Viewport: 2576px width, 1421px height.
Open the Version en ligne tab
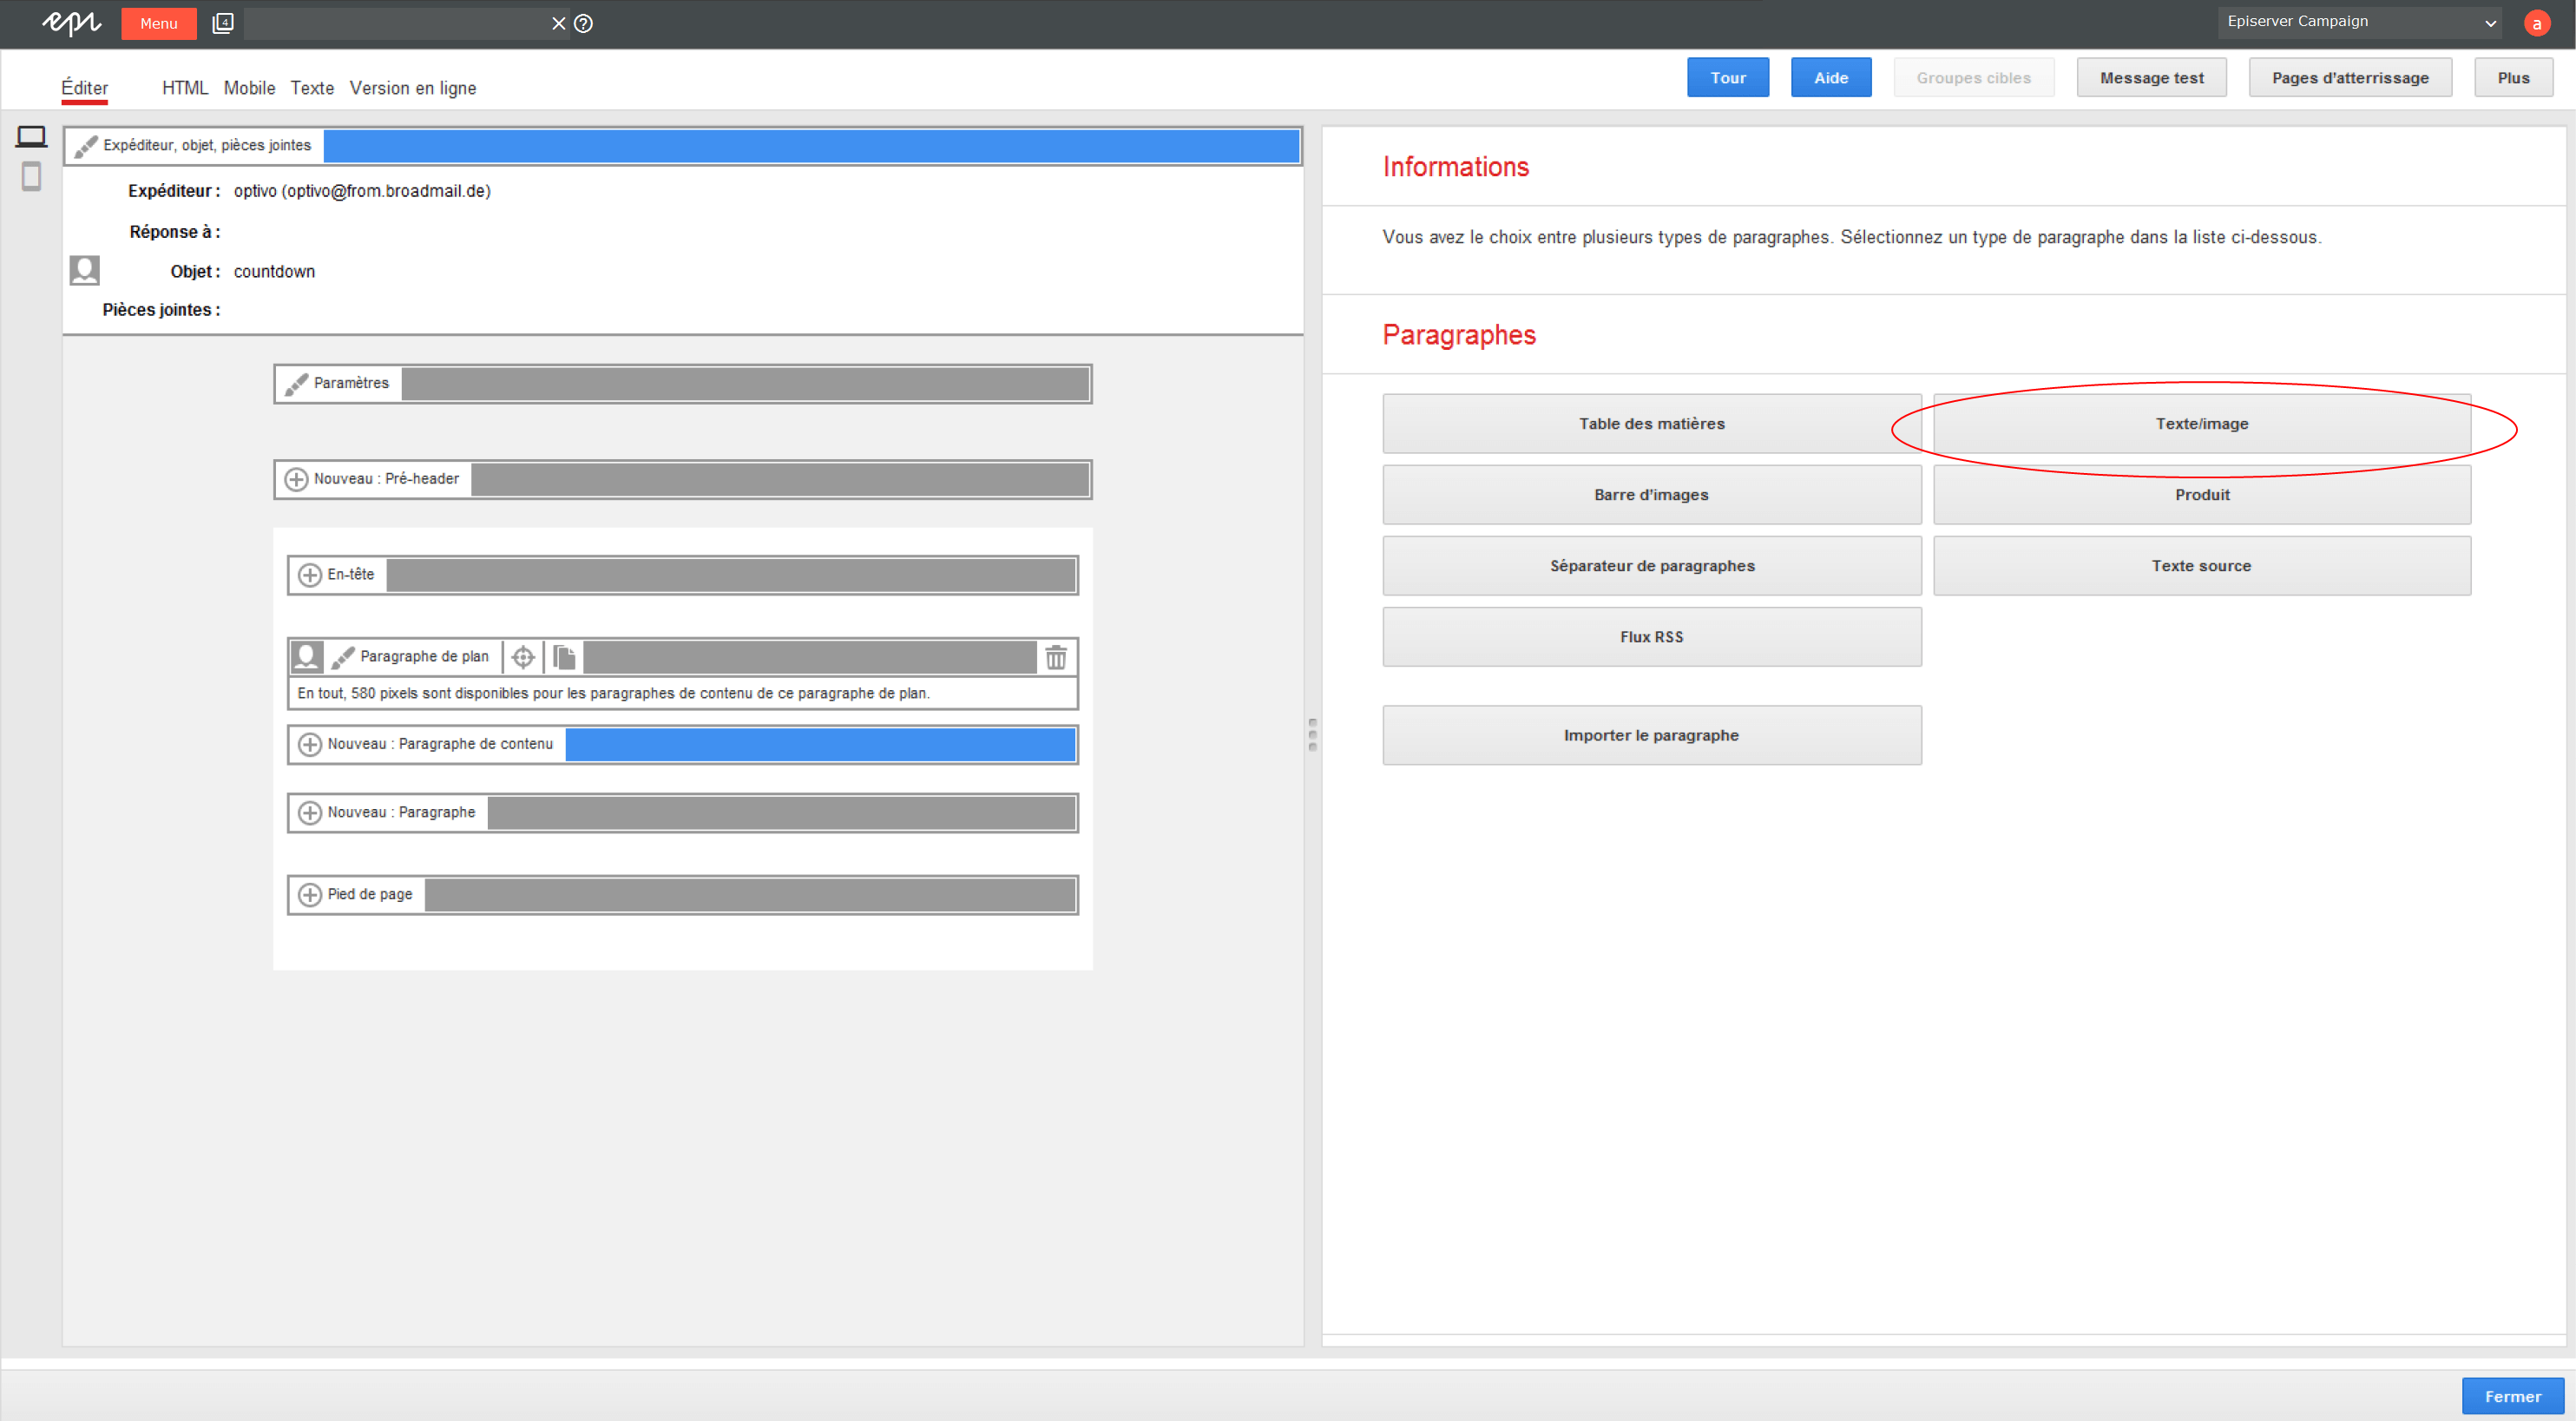tap(413, 88)
